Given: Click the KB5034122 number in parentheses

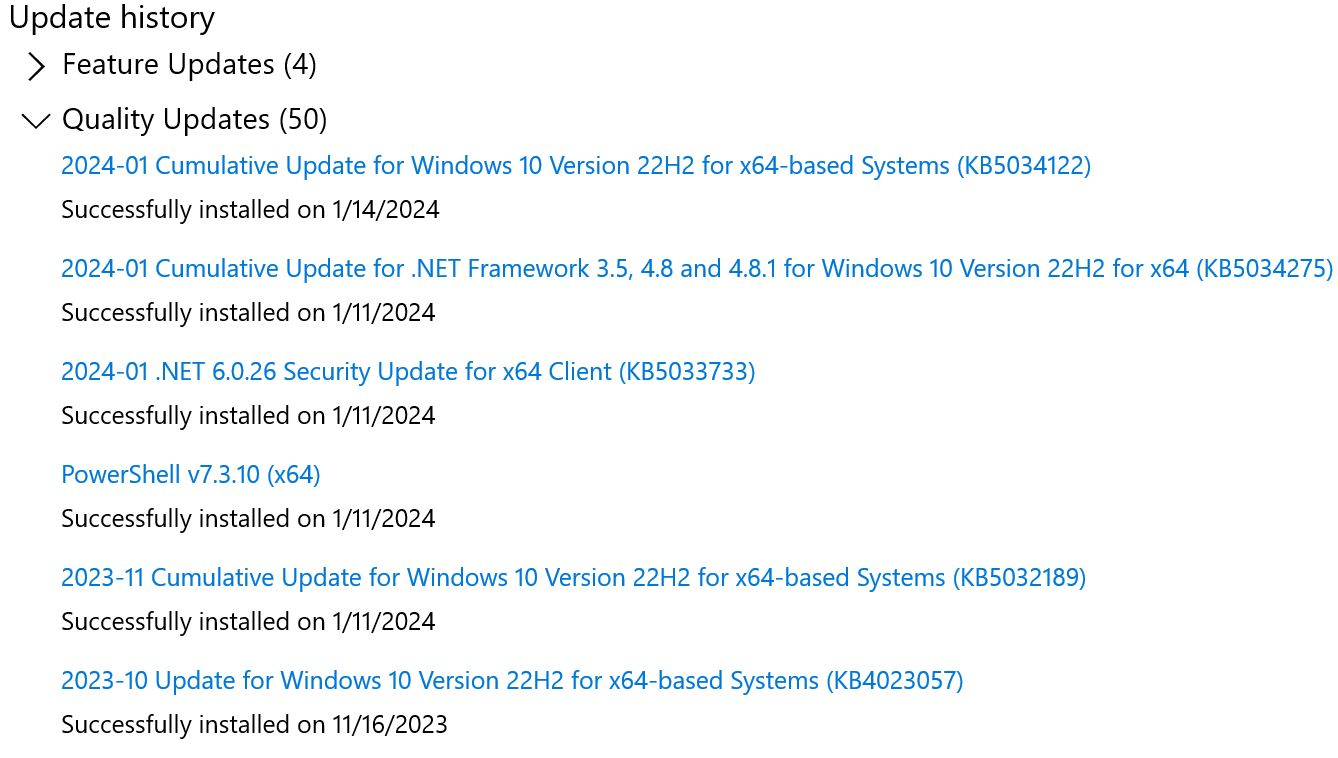Looking at the screenshot, I should 1023,165.
